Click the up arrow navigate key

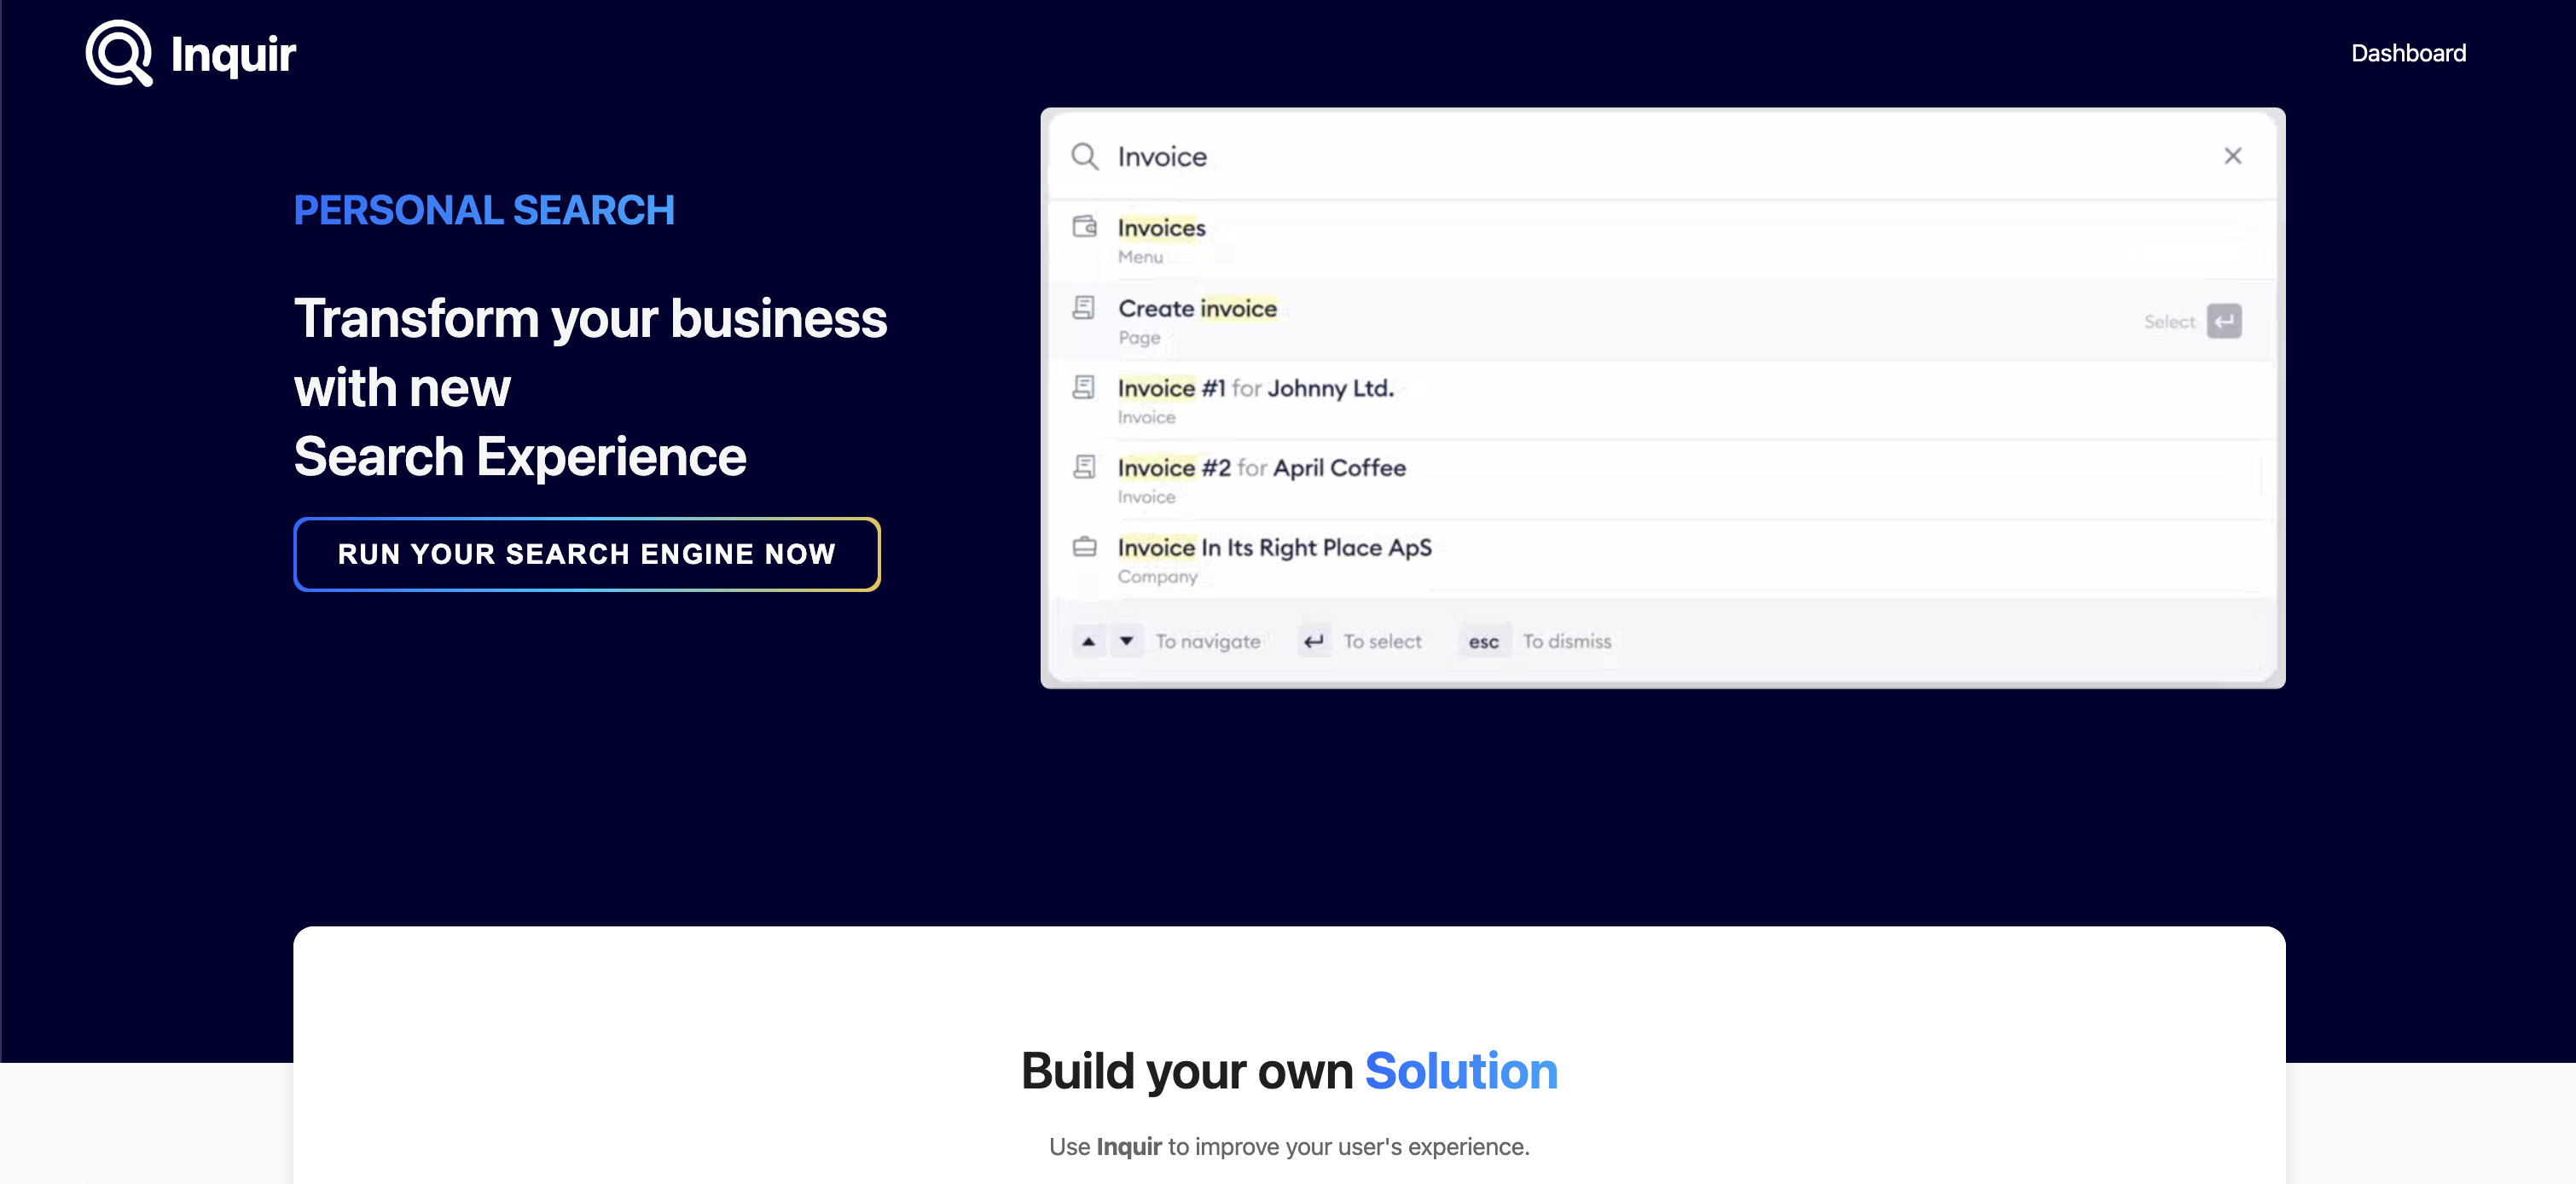click(1088, 641)
